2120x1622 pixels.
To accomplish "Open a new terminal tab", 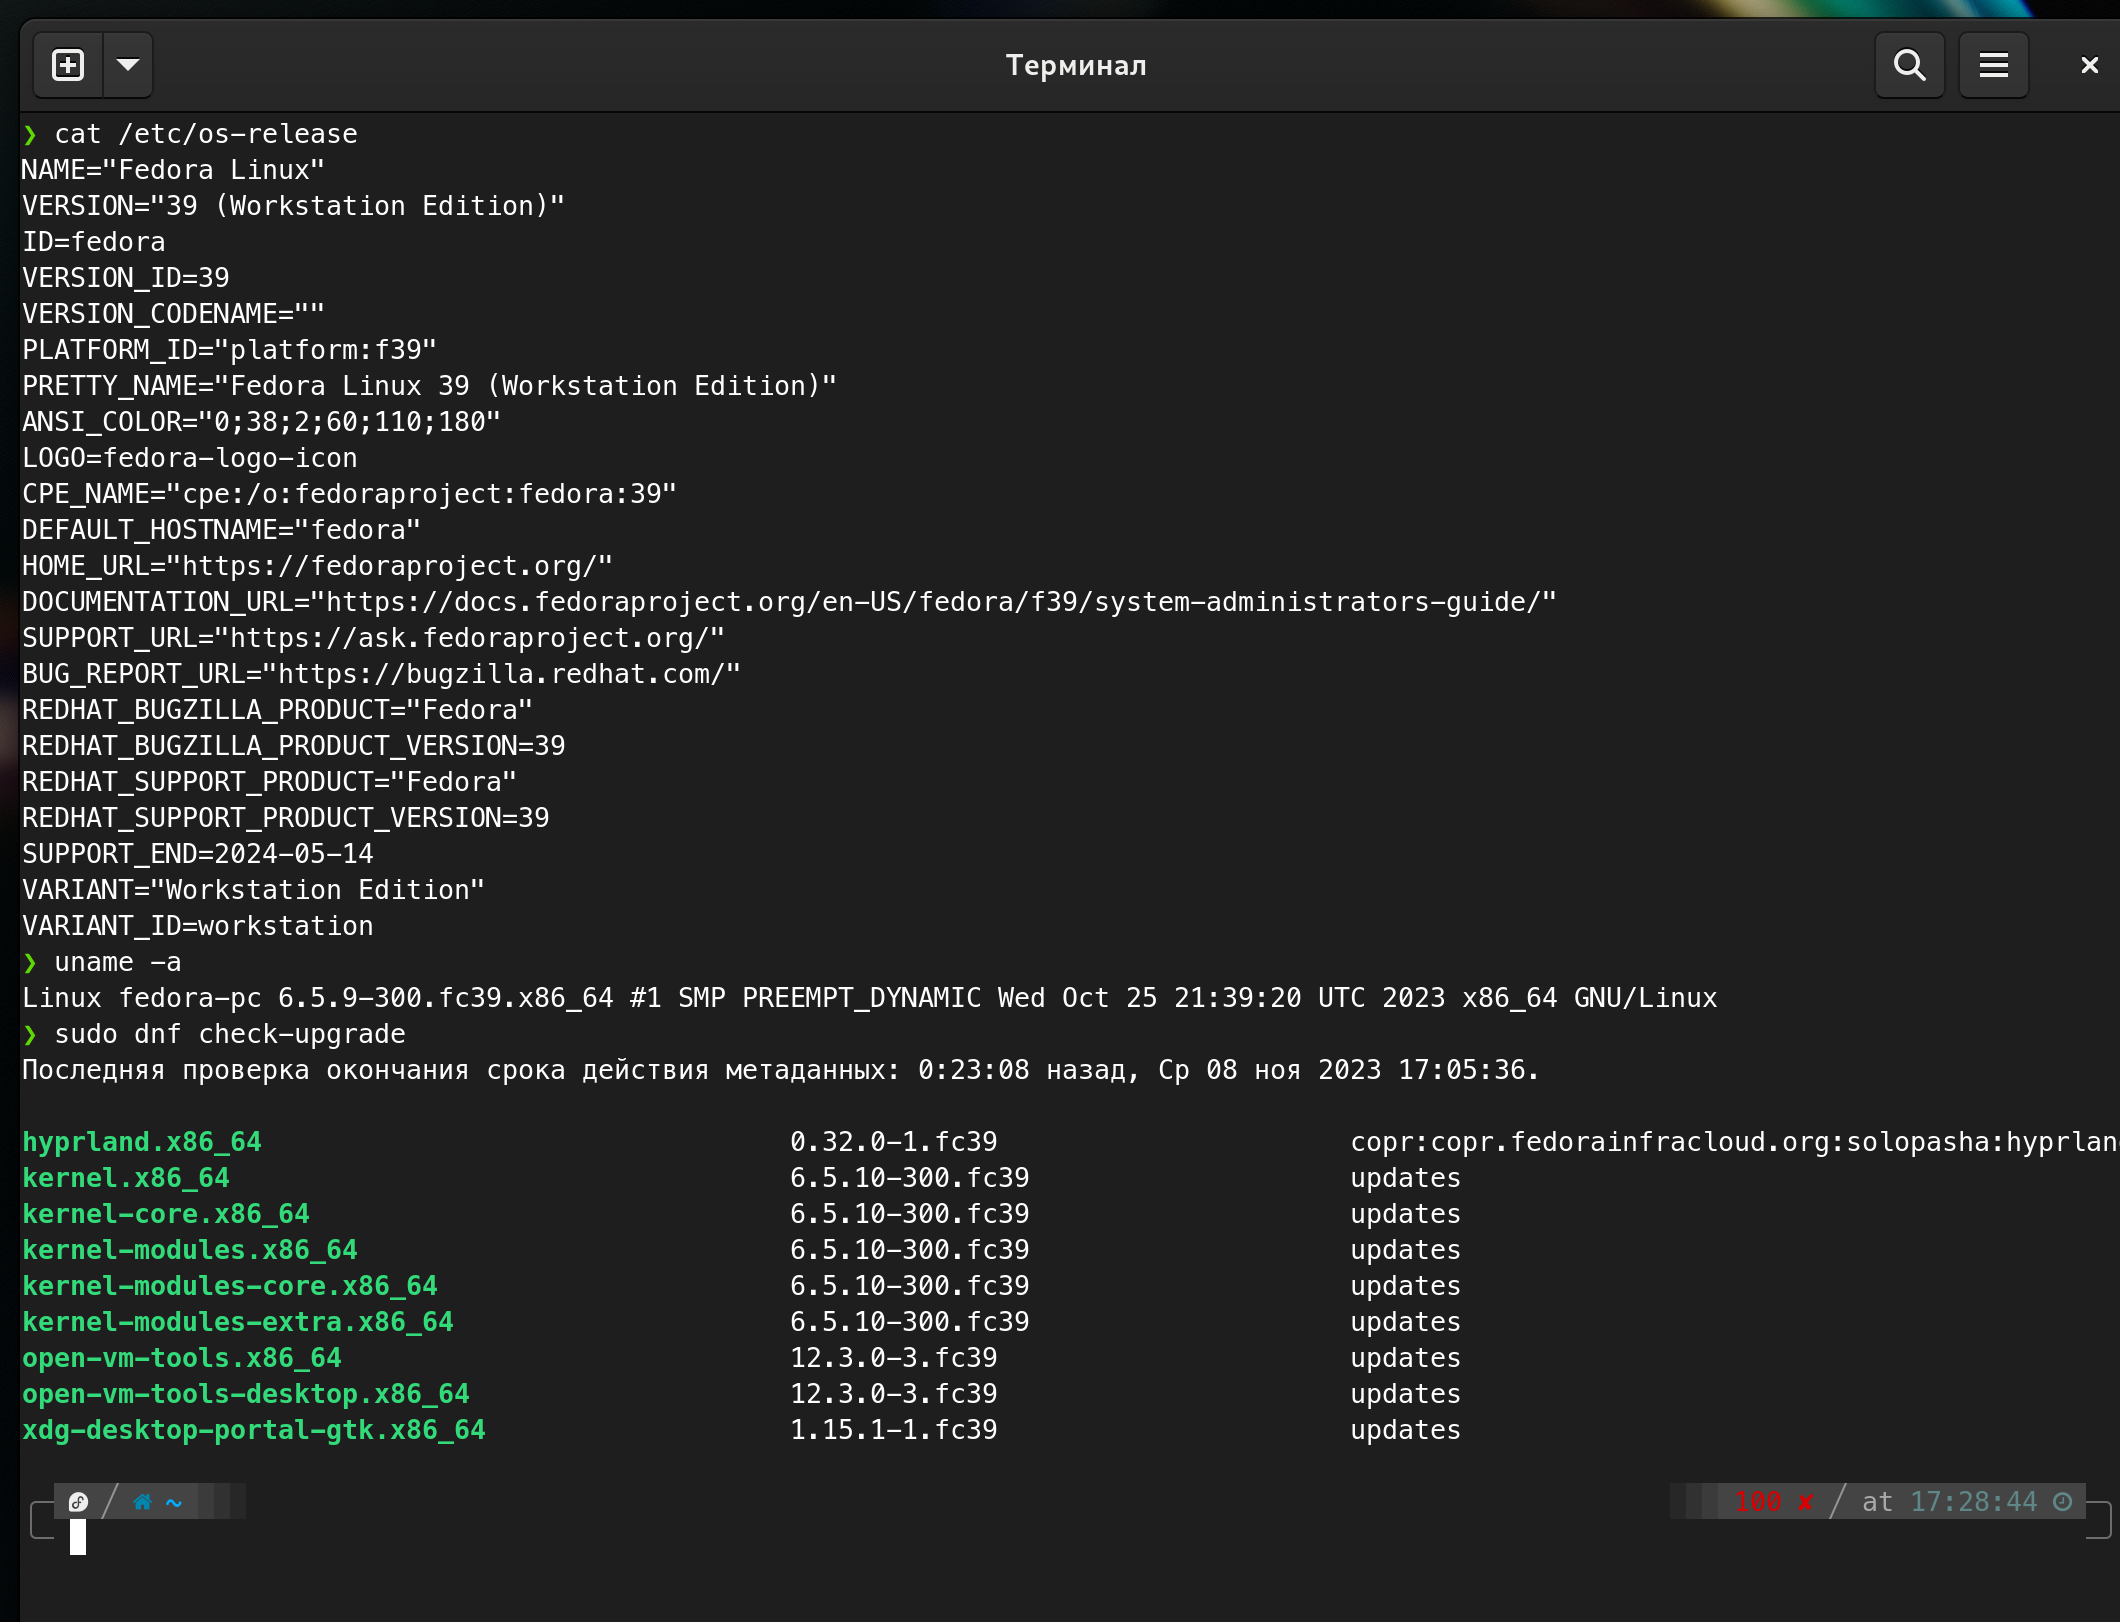I will (x=68, y=65).
